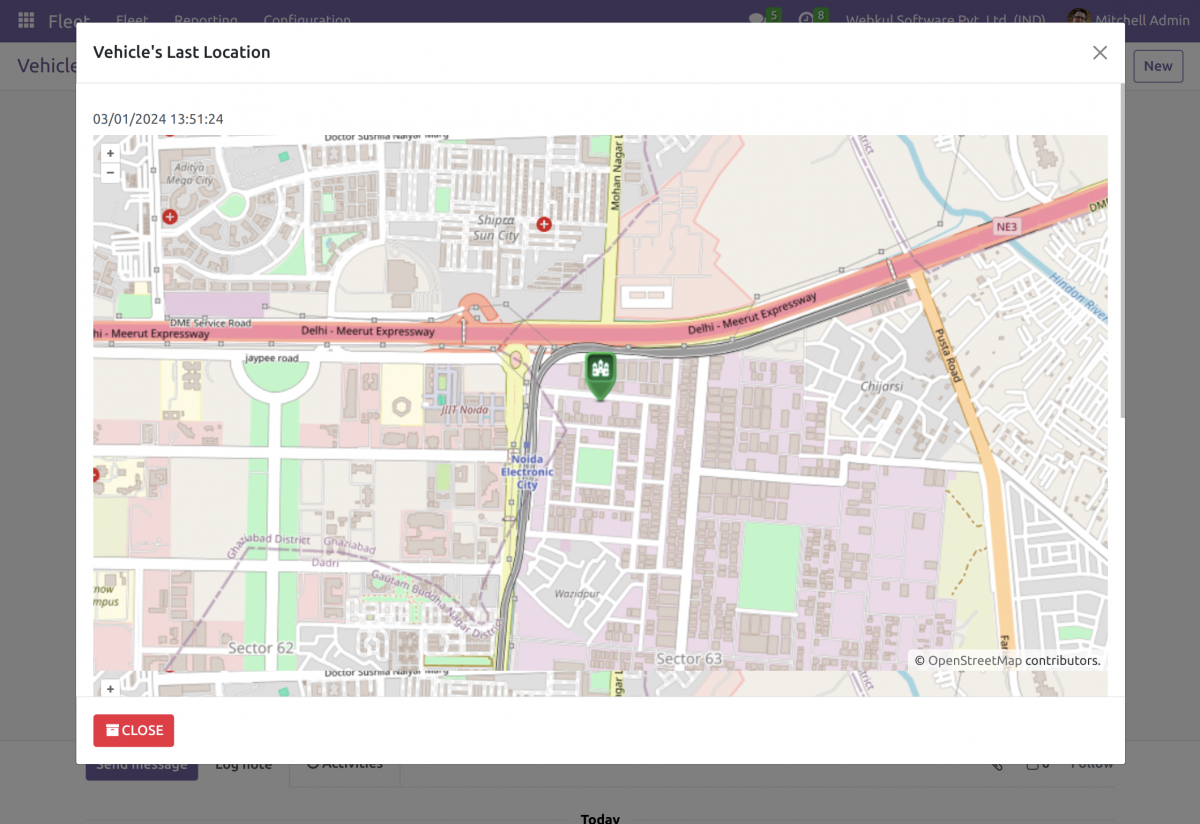Click the Sector 62 map label
This screenshot has width=1200, height=824.
[261, 648]
